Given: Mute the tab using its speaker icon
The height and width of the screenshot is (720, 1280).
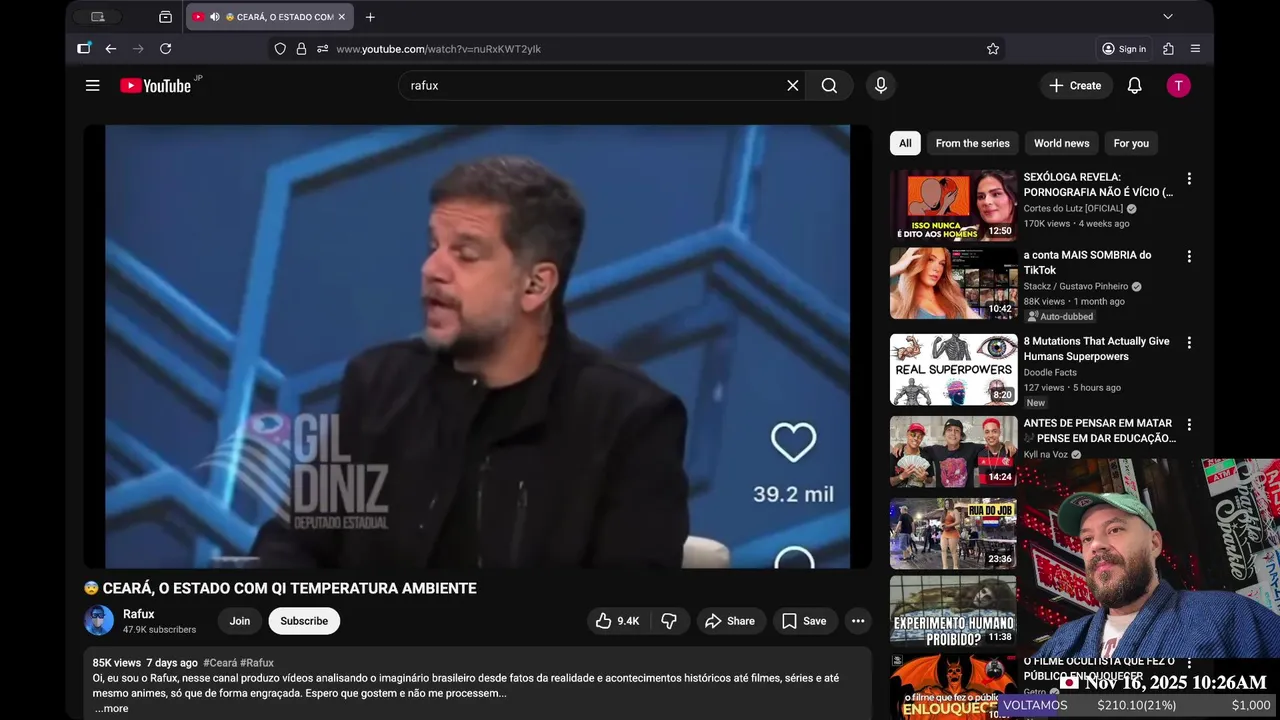Looking at the screenshot, I should [x=214, y=17].
